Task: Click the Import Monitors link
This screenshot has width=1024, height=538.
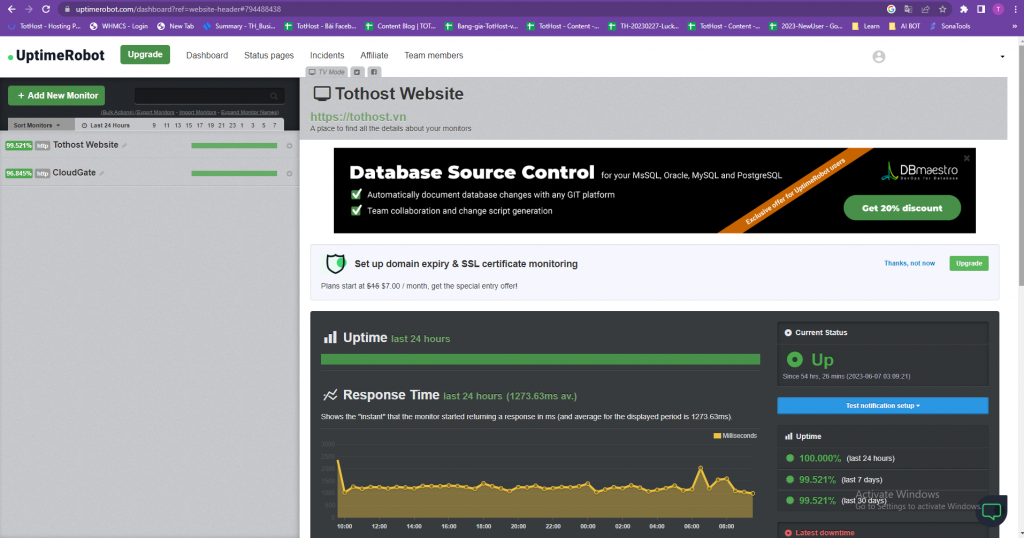Action: coord(197,112)
